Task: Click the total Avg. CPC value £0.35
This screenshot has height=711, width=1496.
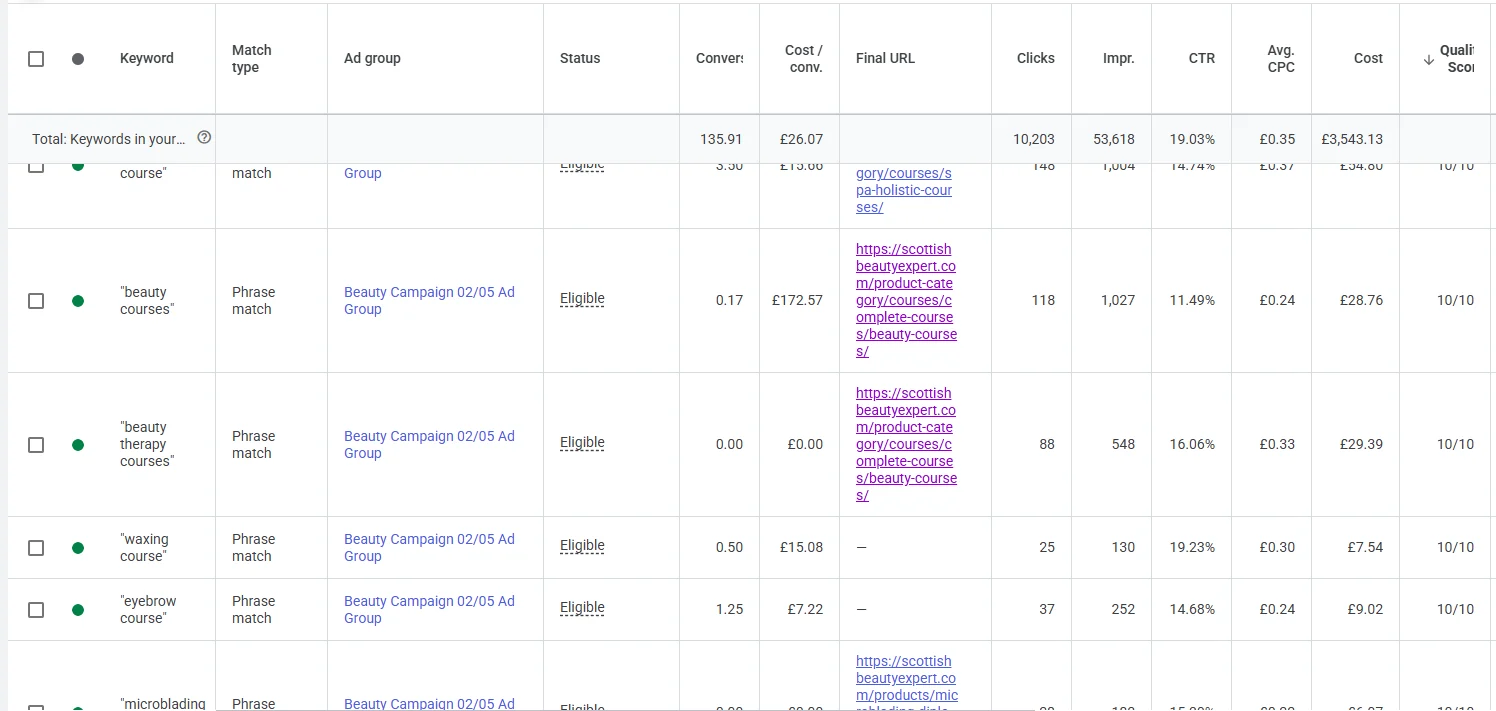Action: click(1277, 140)
